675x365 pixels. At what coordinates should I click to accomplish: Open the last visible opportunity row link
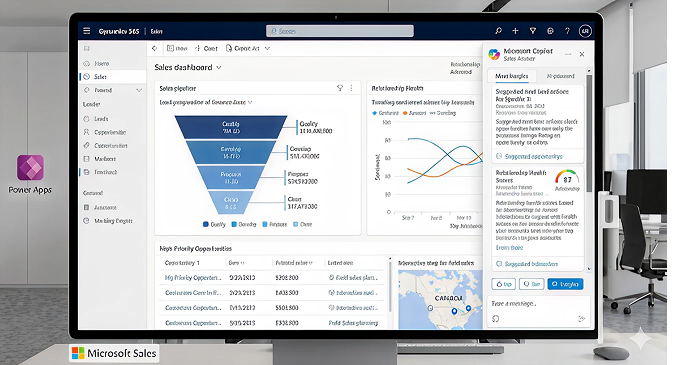[193, 323]
